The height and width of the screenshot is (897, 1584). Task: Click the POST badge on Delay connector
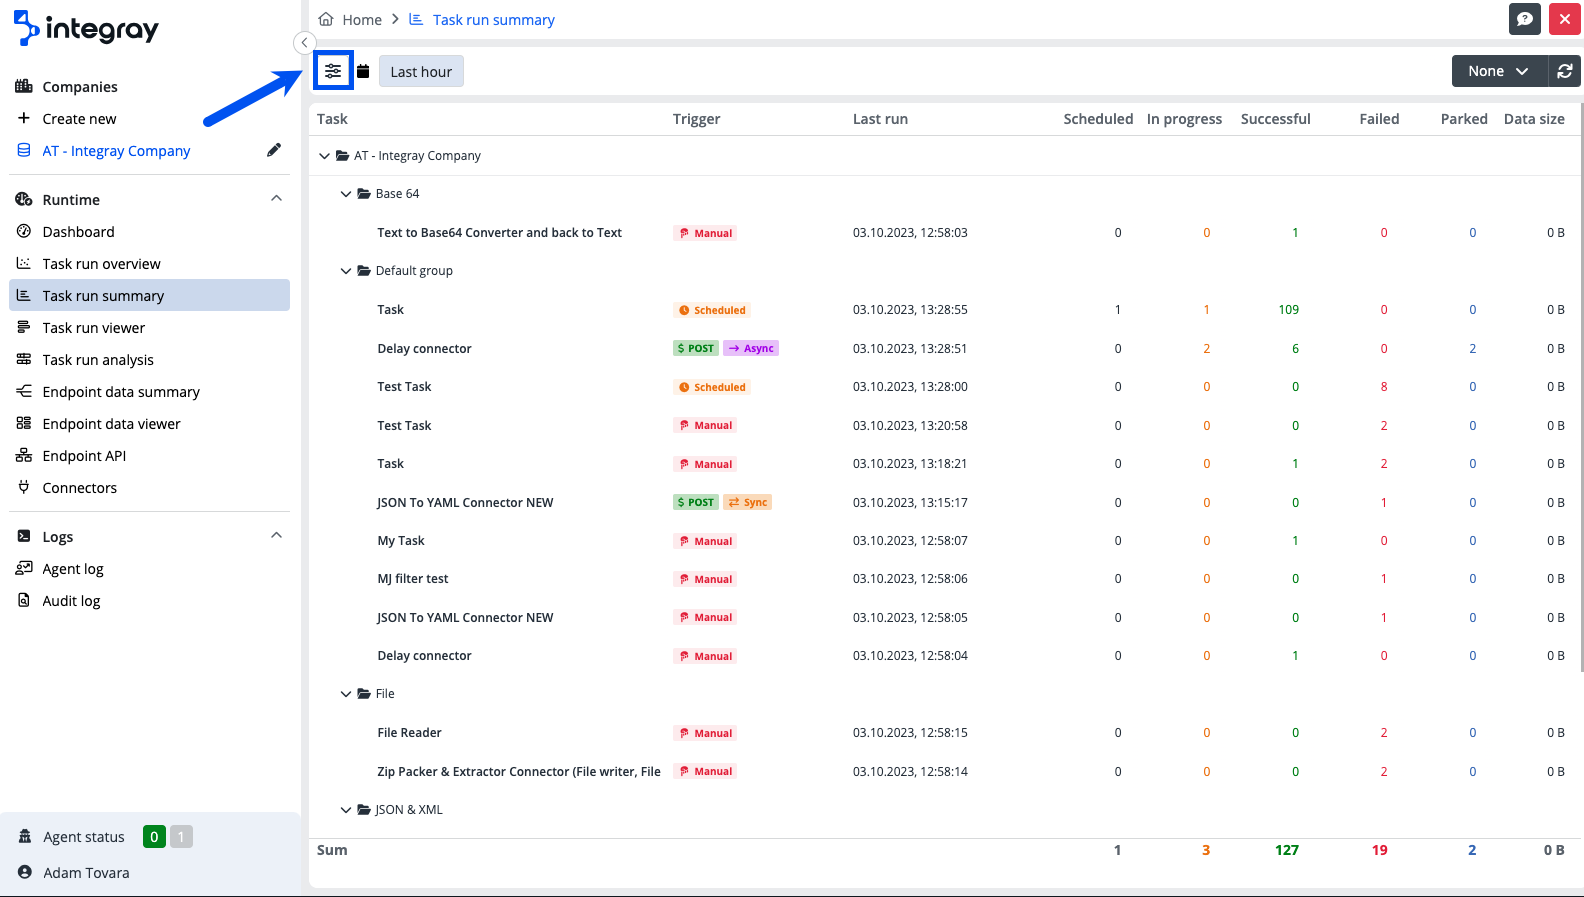coord(696,348)
